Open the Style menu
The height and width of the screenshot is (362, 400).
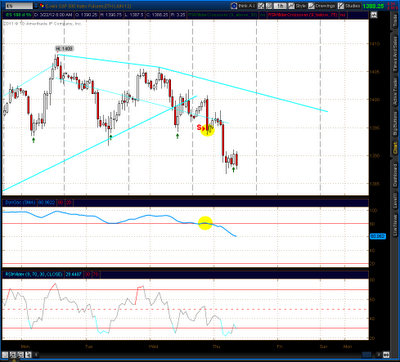click(x=301, y=6)
